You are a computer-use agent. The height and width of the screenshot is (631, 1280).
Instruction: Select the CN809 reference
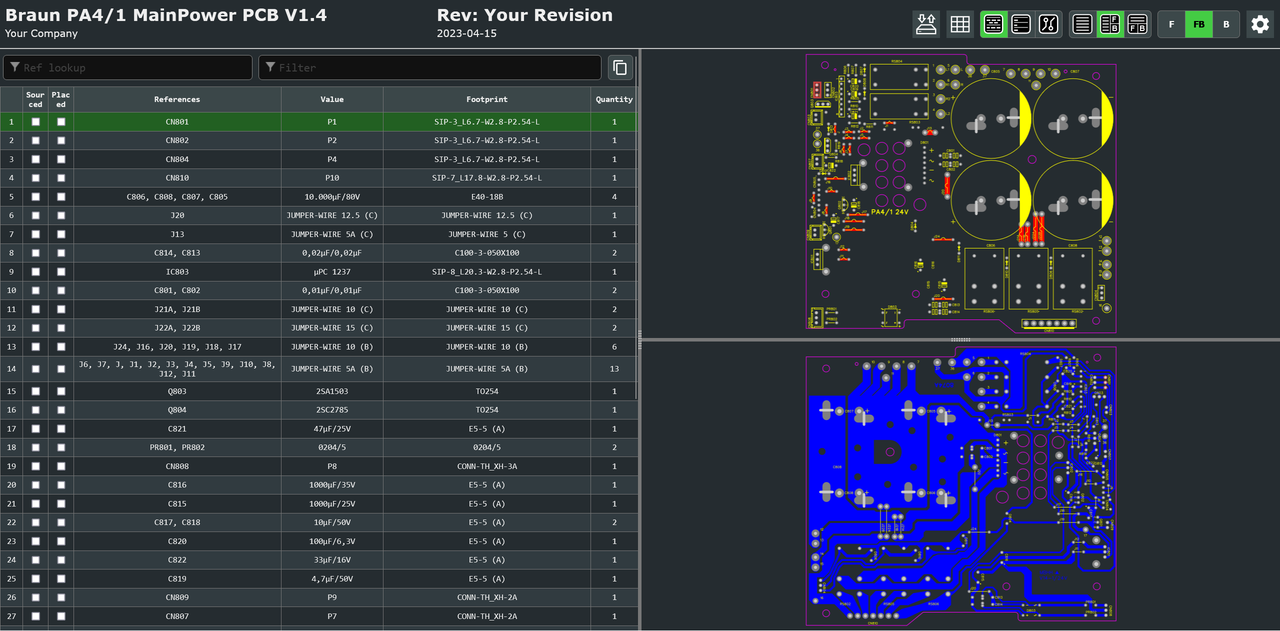click(177, 597)
